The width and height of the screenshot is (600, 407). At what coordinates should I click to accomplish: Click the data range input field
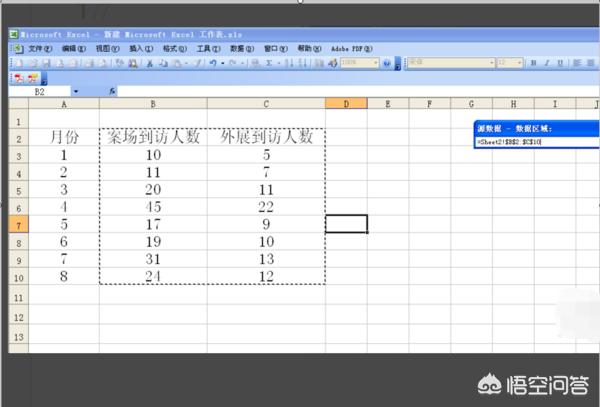(x=535, y=142)
